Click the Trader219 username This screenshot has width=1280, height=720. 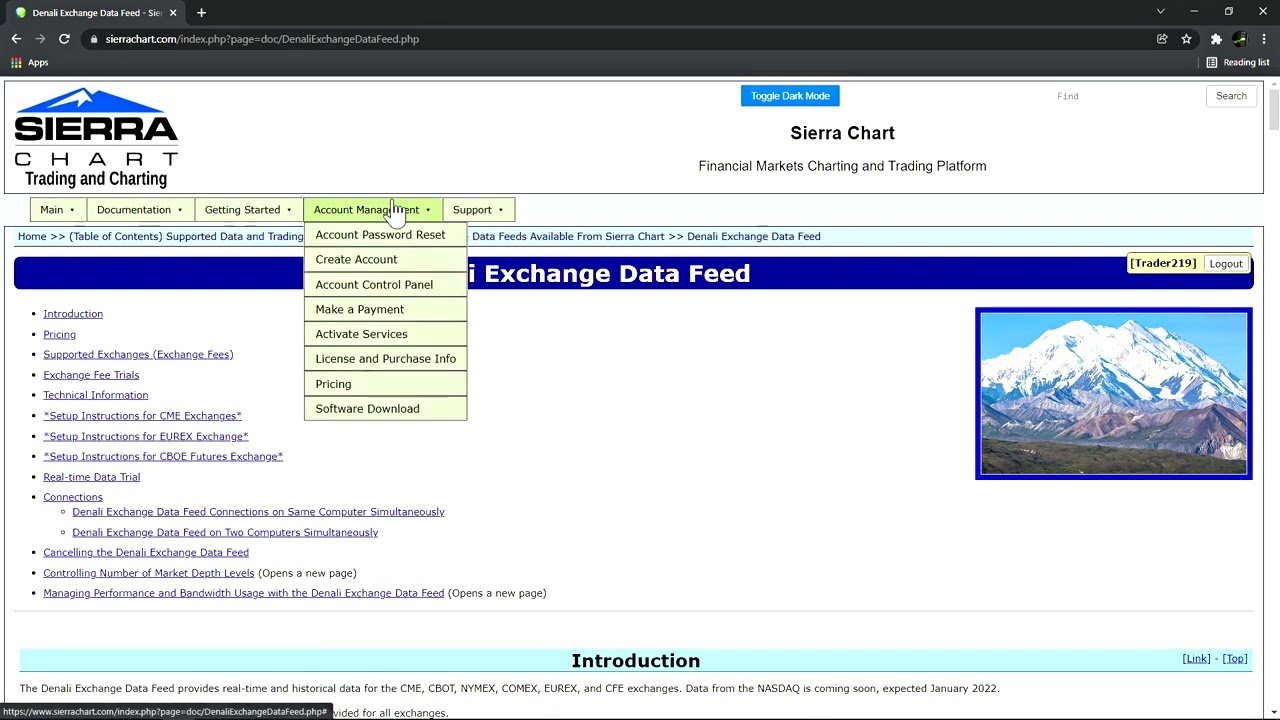1163,263
